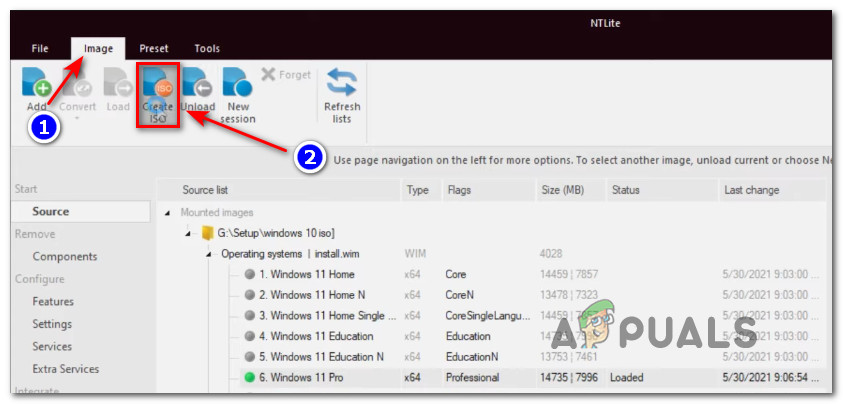Open the File tab
843x404 pixels.
[x=40, y=48]
